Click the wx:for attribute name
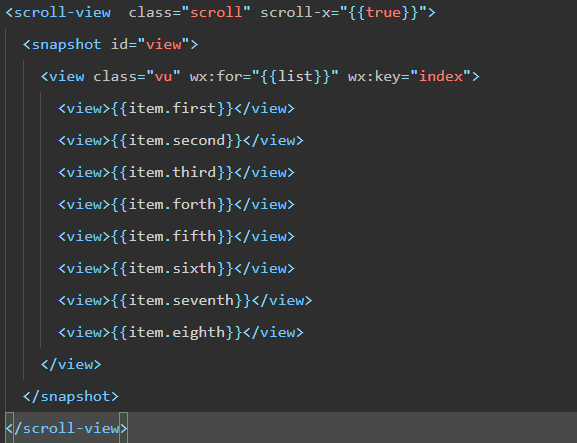The height and width of the screenshot is (443, 577). tap(216, 77)
